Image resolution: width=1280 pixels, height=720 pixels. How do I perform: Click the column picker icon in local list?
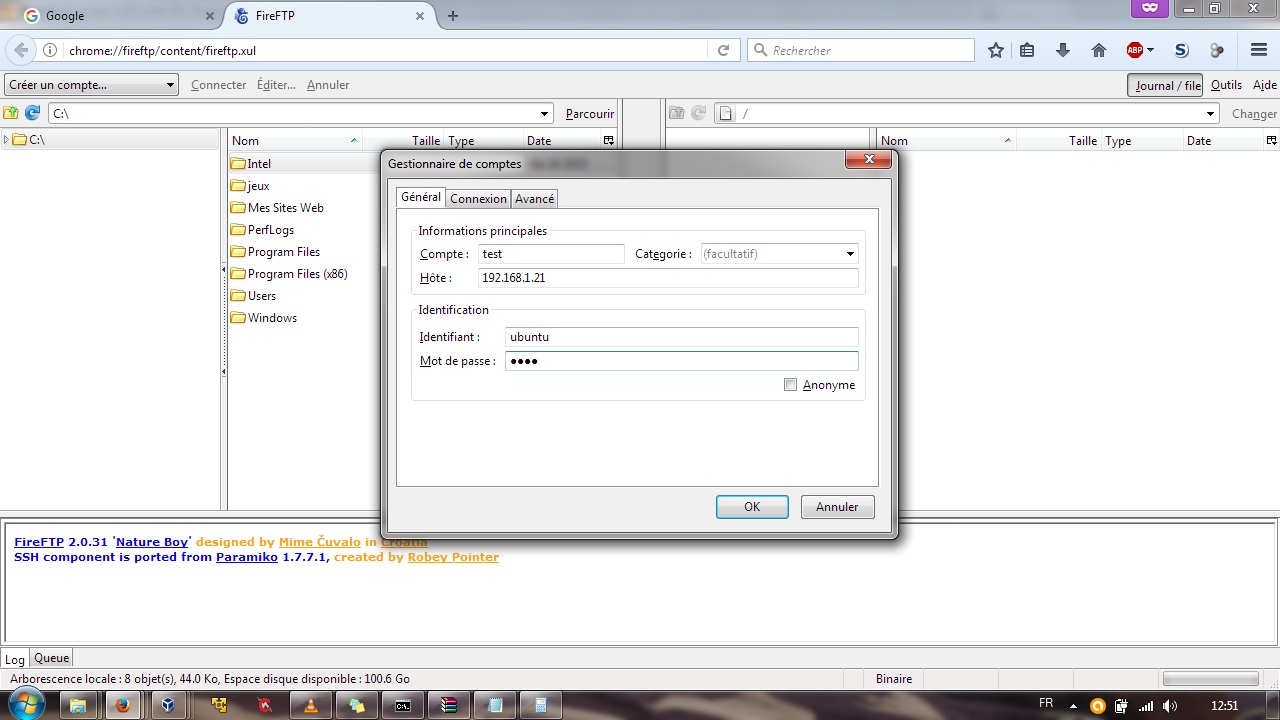coord(608,141)
